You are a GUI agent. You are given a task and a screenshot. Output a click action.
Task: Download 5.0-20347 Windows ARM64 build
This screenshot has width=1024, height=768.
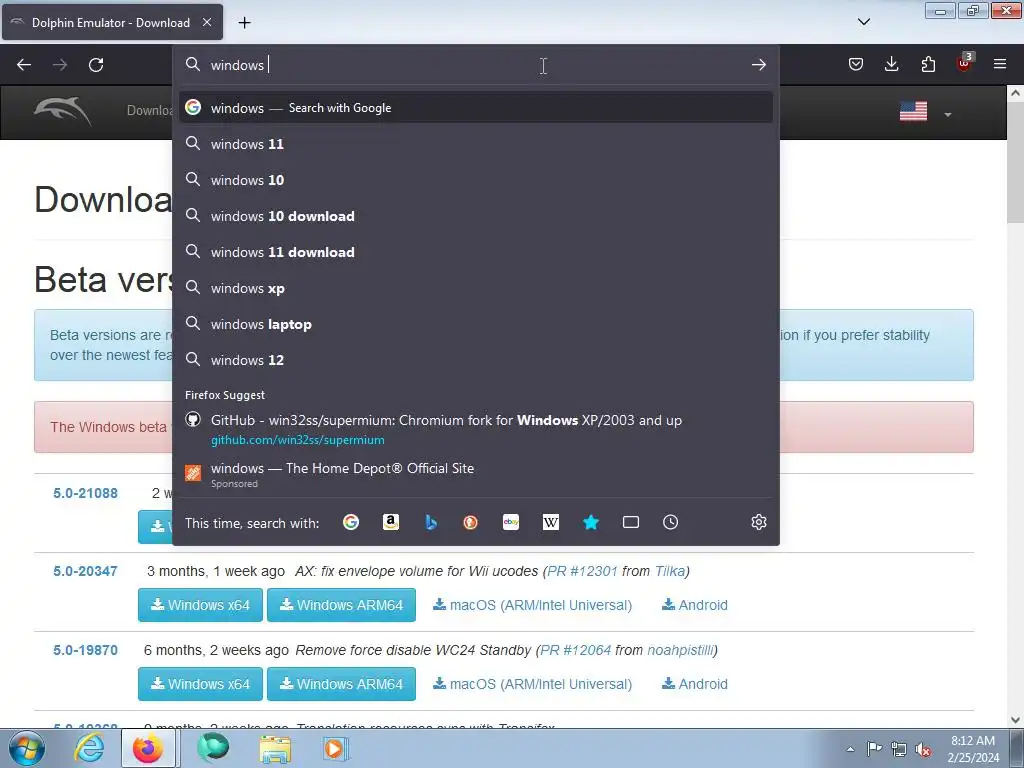click(342, 605)
